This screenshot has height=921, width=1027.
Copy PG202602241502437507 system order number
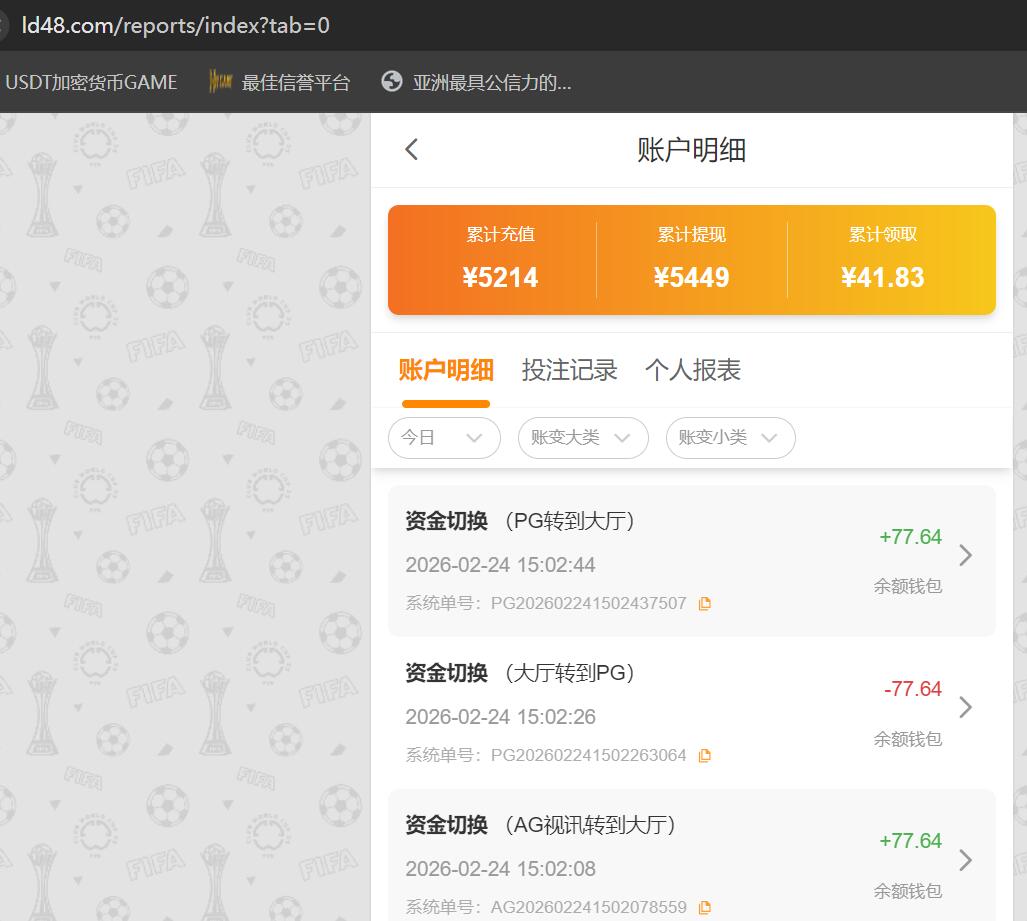tap(705, 603)
